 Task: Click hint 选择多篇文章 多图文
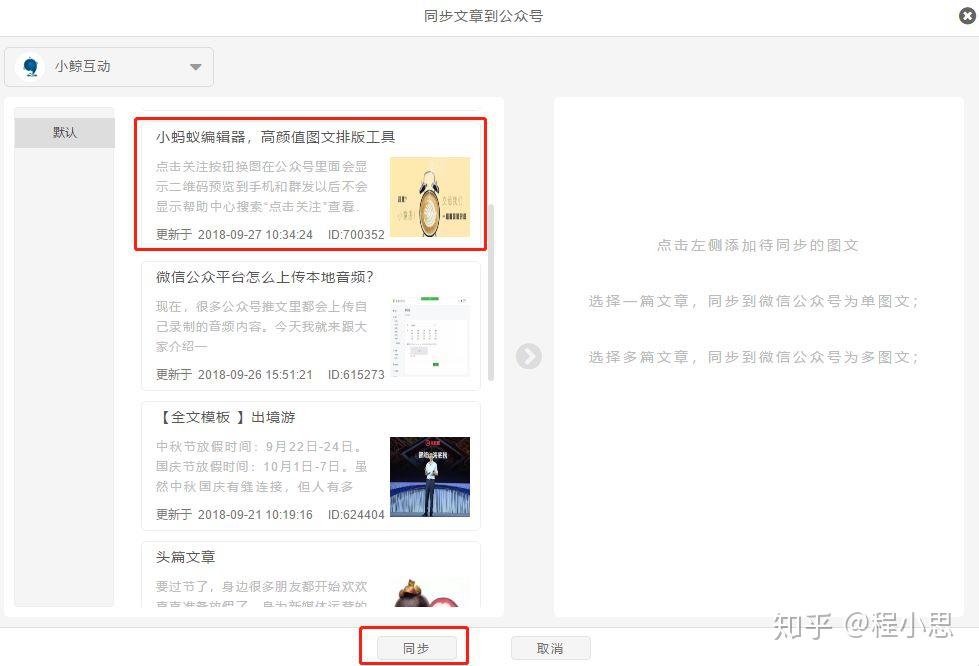click(754, 357)
